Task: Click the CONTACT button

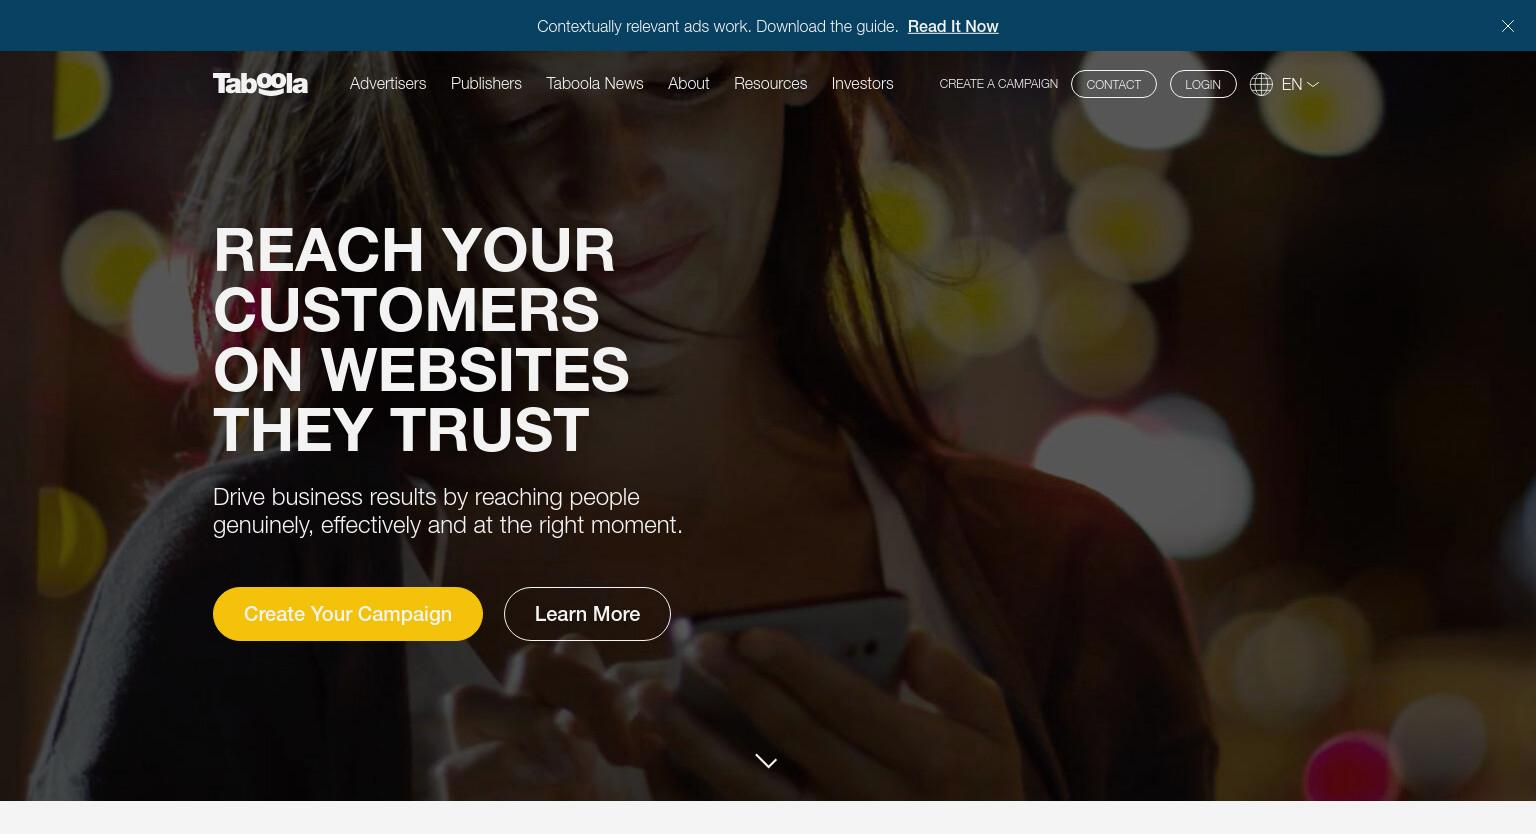Action: [1114, 84]
